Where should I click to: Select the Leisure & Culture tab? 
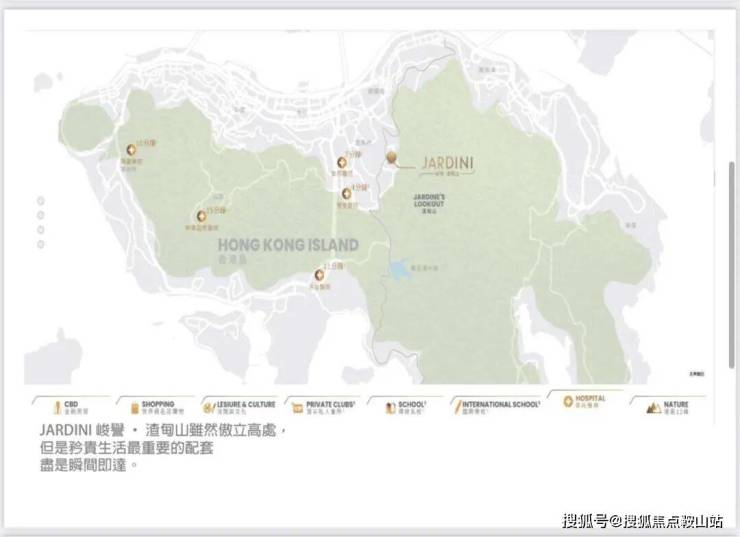point(240,407)
